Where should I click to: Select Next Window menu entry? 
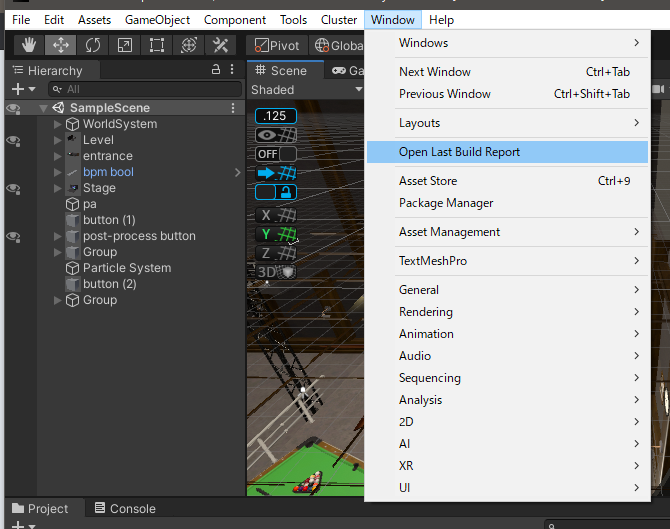pos(507,72)
